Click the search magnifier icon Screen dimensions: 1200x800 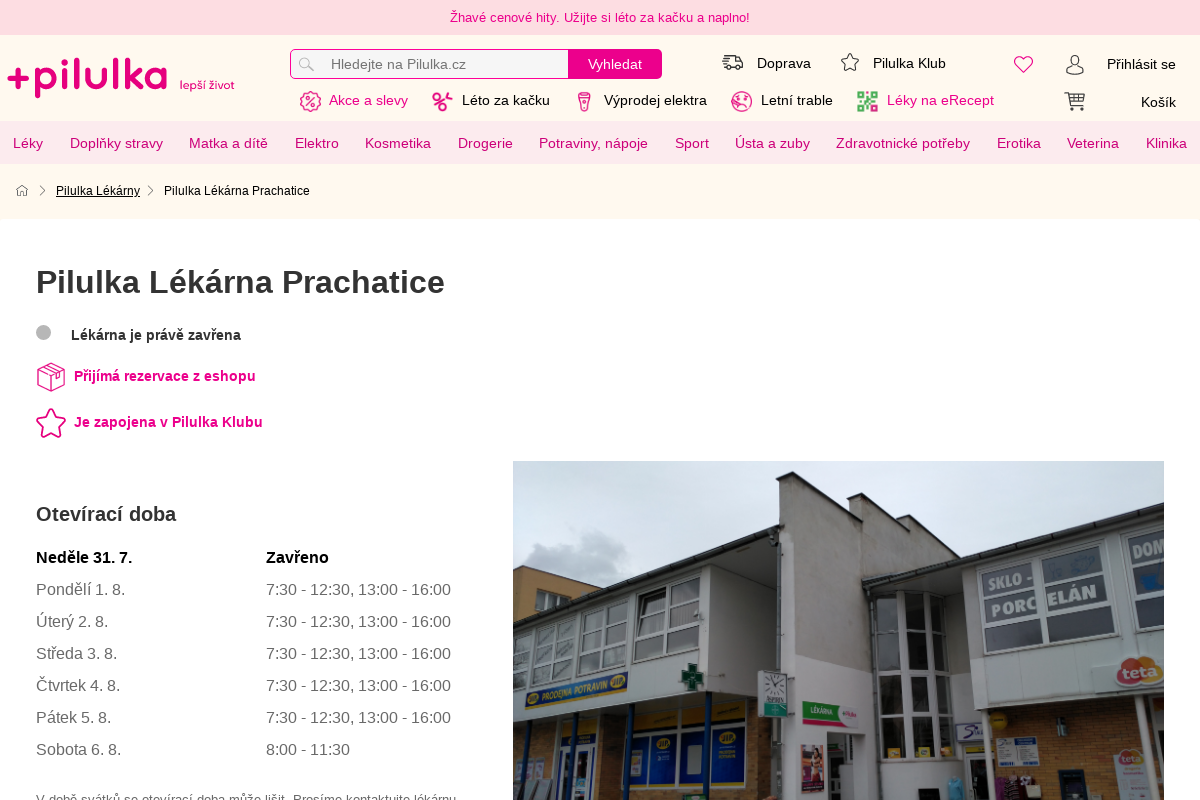(x=306, y=64)
